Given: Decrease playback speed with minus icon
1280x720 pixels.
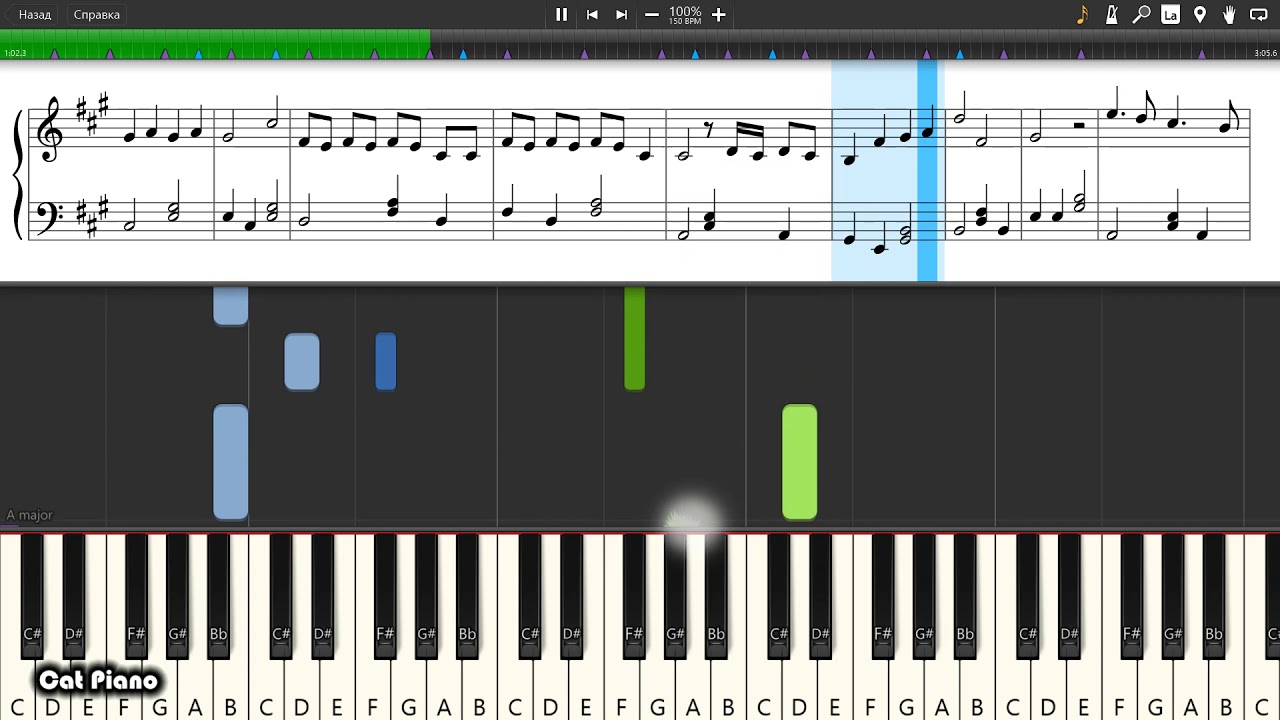Looking at the screenshot, I should (x=652, y=15).
